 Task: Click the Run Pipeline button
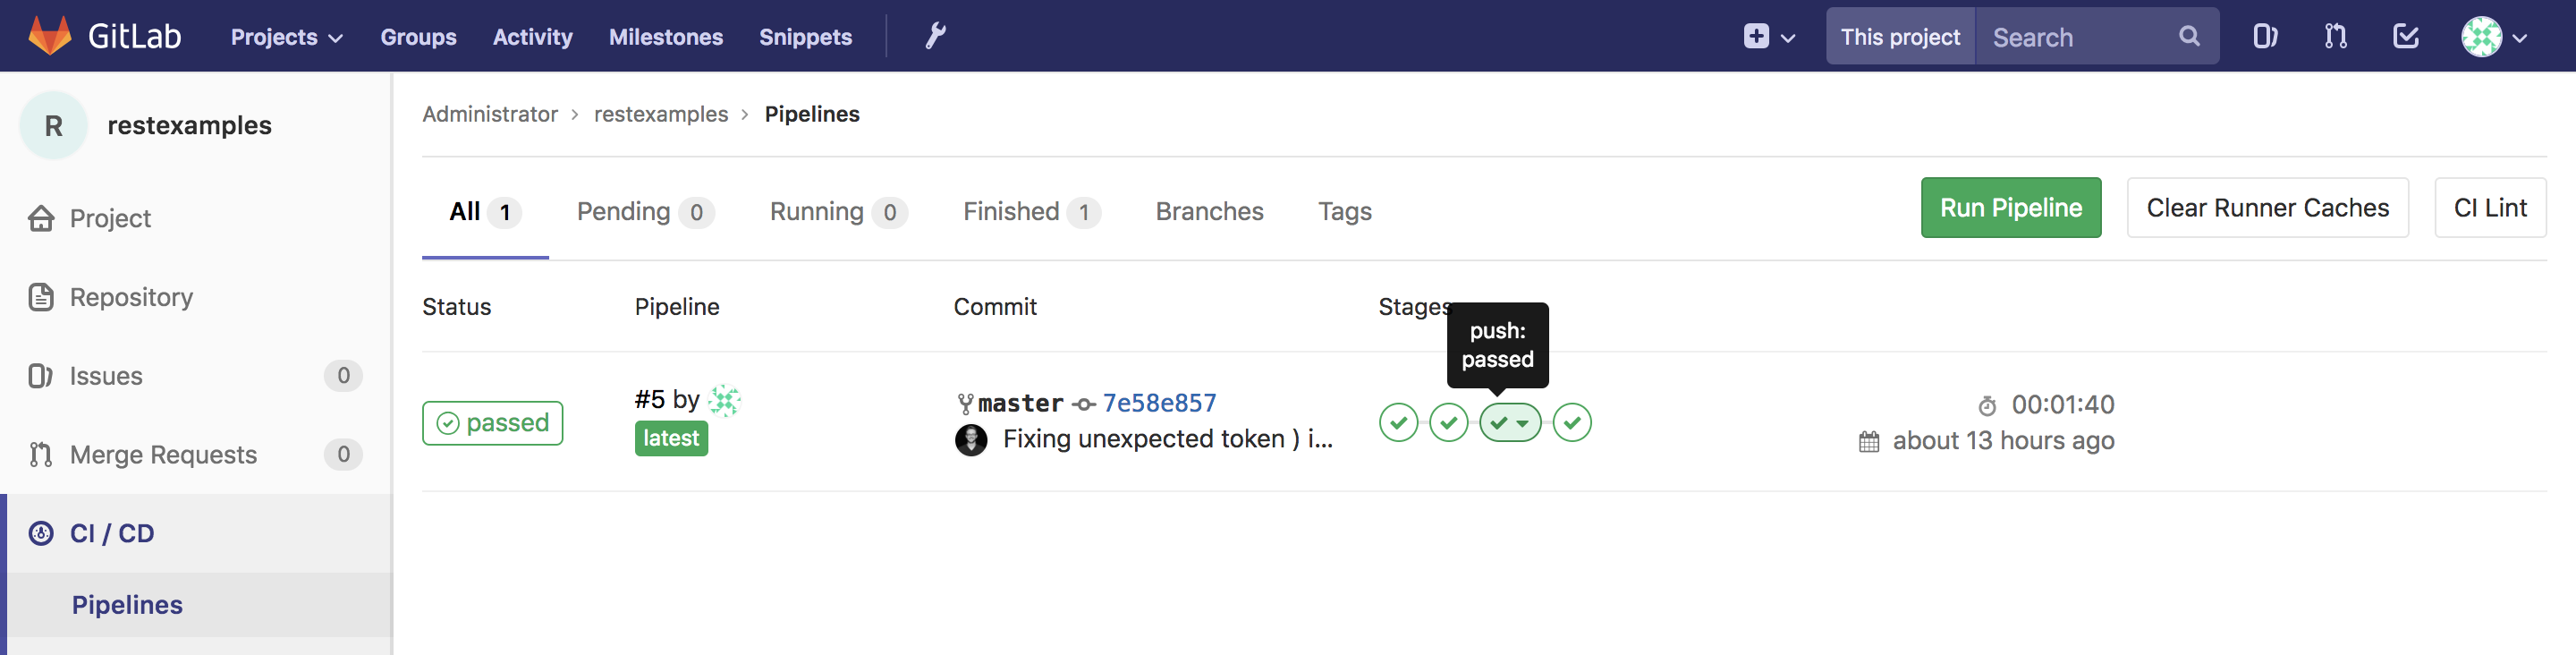2010,208
